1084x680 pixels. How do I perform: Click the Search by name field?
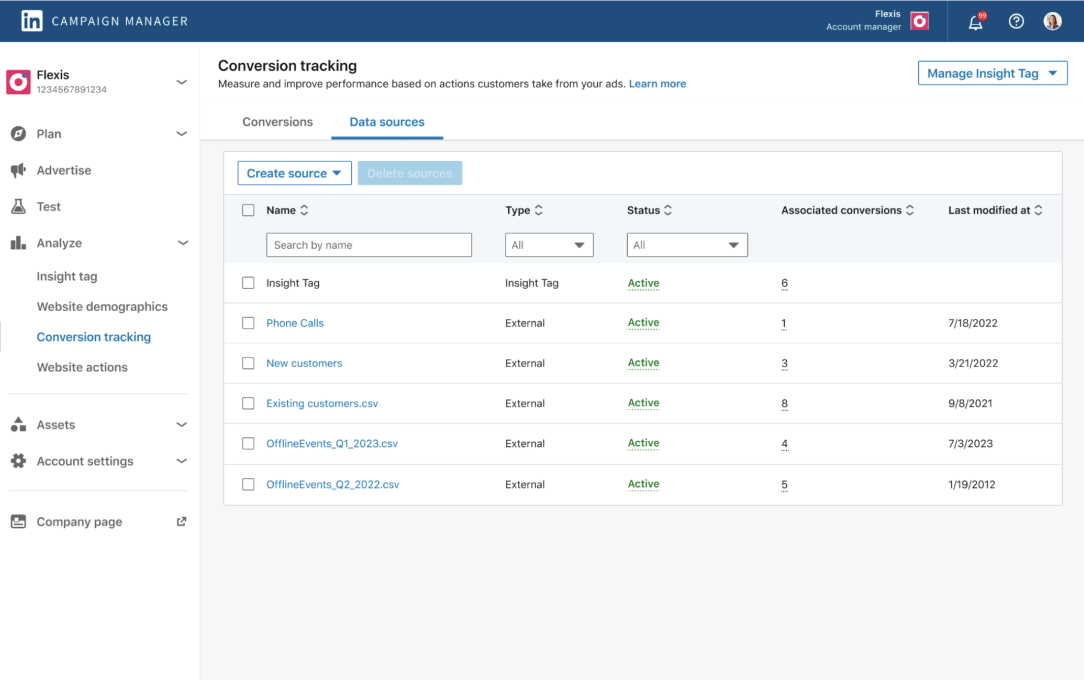pos(369,244)
